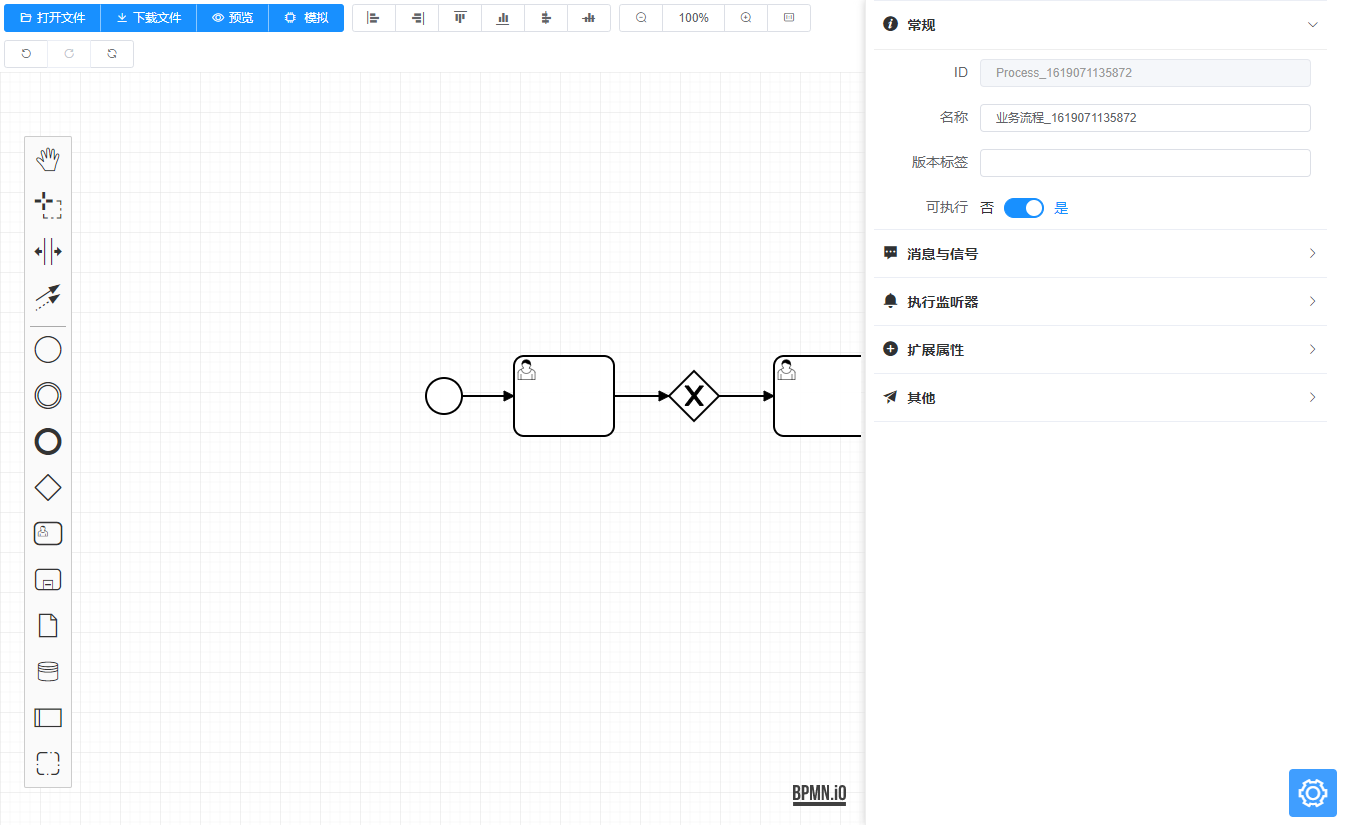Screen dimensions: 1345x825
Task: Click the 名称 (name) input field
Action: coord(1145,118)
